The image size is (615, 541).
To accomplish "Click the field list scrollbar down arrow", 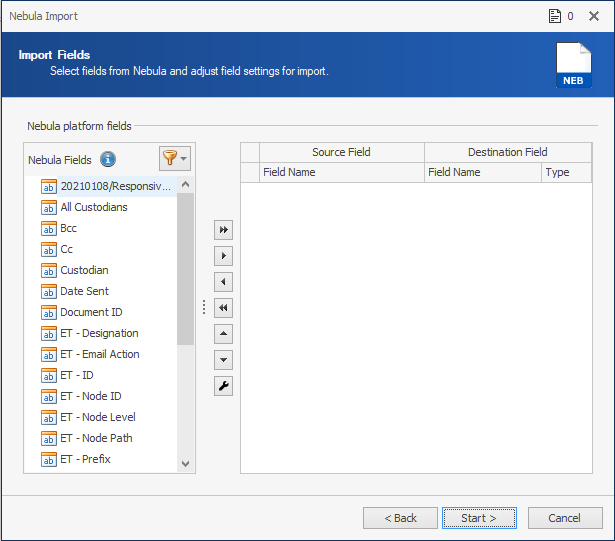I will coord(186,464).
